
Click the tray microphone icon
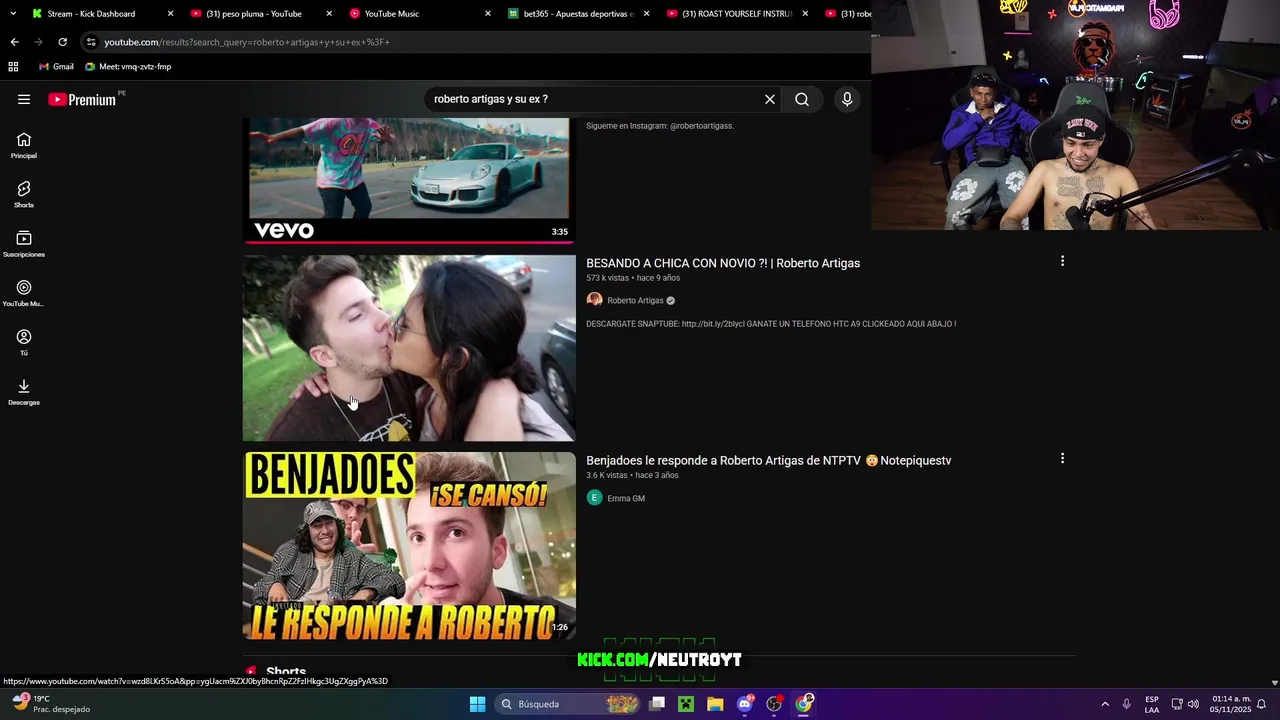tap(1127, 704)
